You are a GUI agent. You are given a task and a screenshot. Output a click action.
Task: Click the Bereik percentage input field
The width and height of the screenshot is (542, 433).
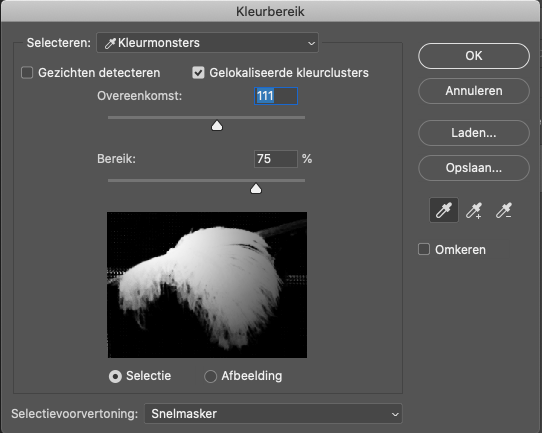(276, 159)
